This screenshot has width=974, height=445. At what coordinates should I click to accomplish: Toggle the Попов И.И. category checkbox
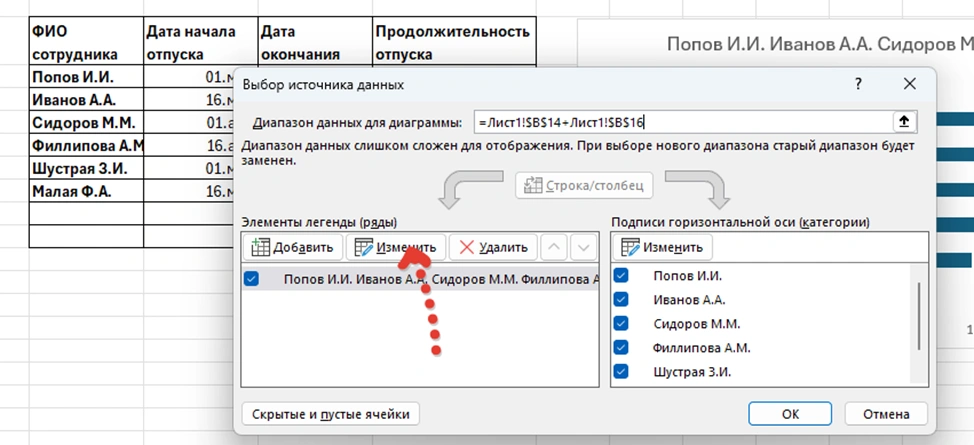click(x=620, y=276)
